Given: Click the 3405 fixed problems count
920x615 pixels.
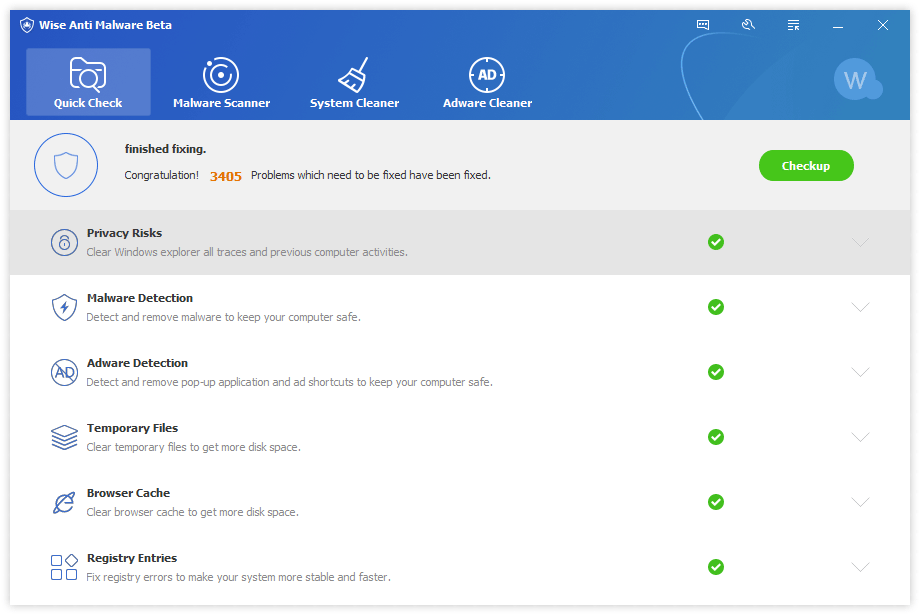Looking at the screenshot, I should pos(226,176).
